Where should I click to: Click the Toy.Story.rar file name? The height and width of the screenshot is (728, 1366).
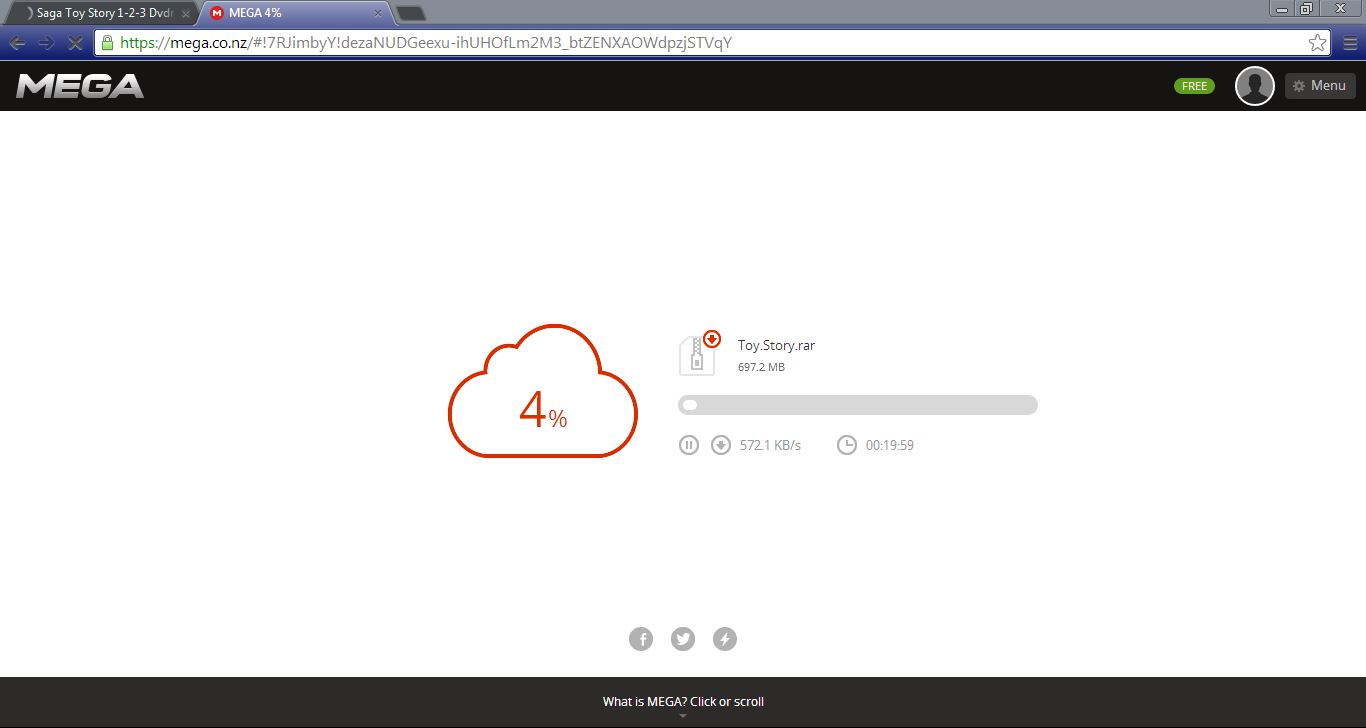[776, 345]
